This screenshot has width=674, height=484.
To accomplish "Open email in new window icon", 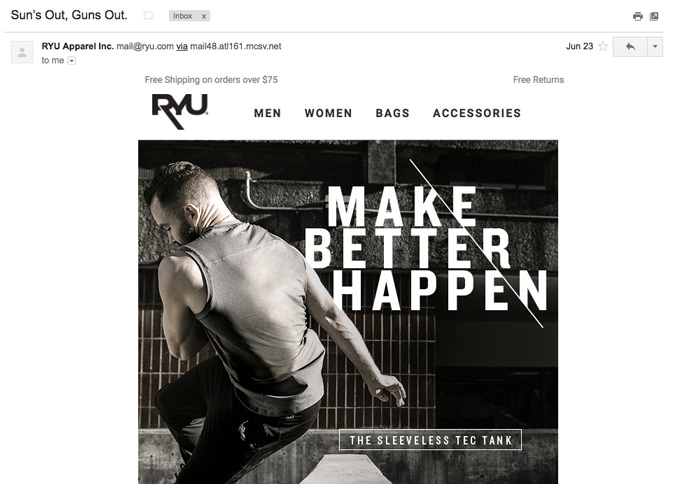I will [654, 16].
